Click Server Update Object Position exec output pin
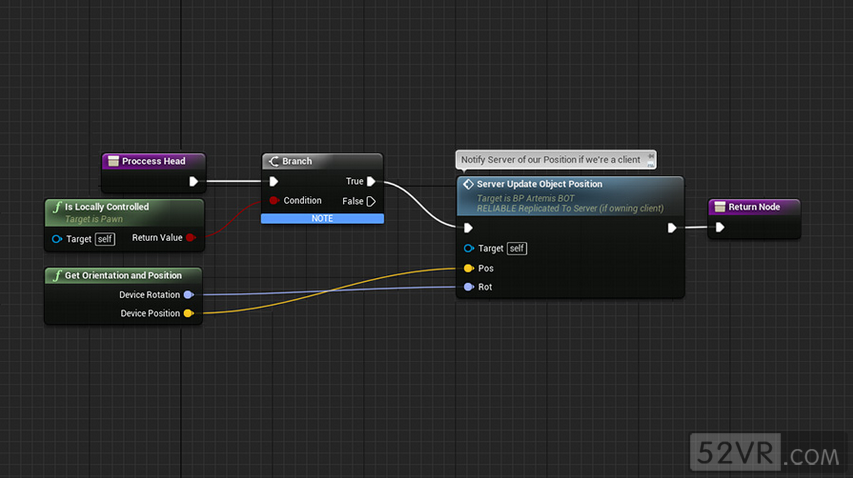853x478 pixels. 672,228
